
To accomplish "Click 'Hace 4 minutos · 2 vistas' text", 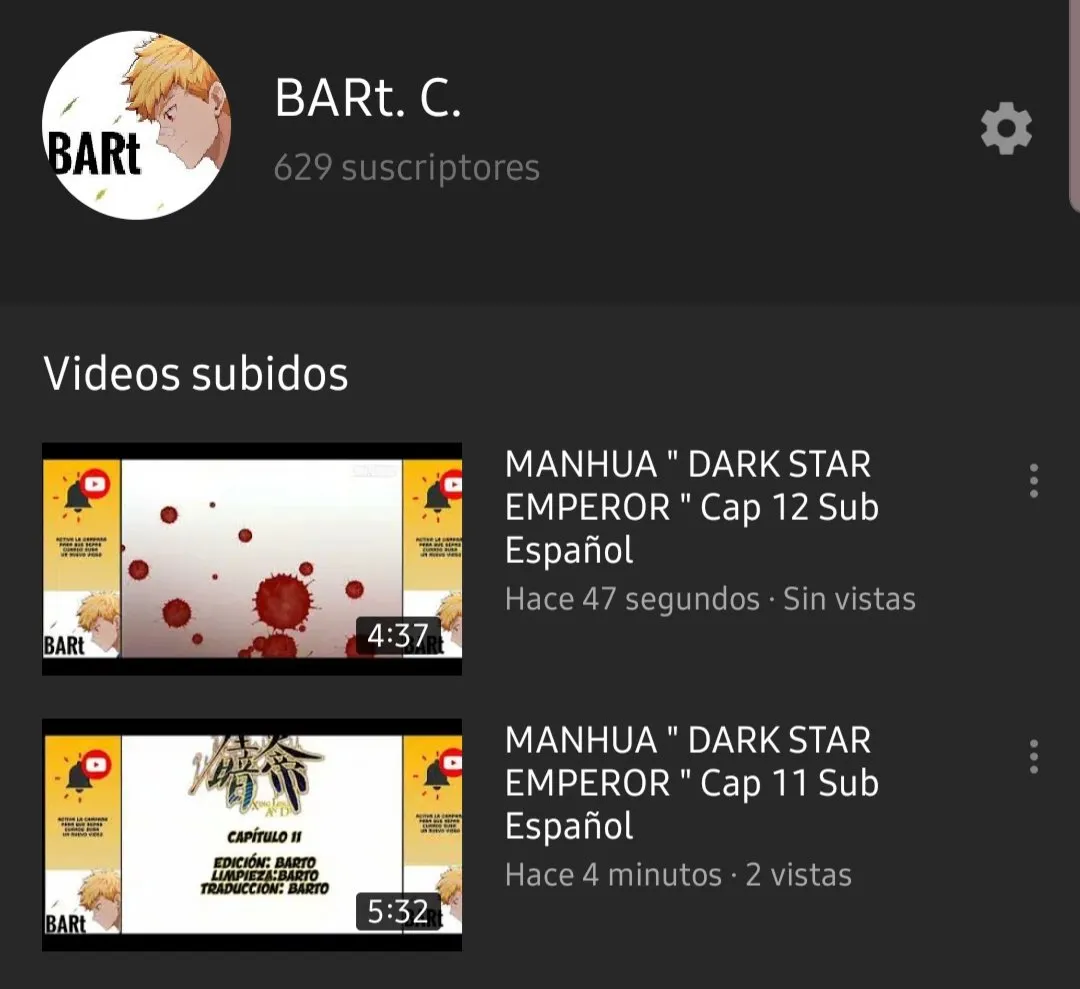I will click(678, 875).
